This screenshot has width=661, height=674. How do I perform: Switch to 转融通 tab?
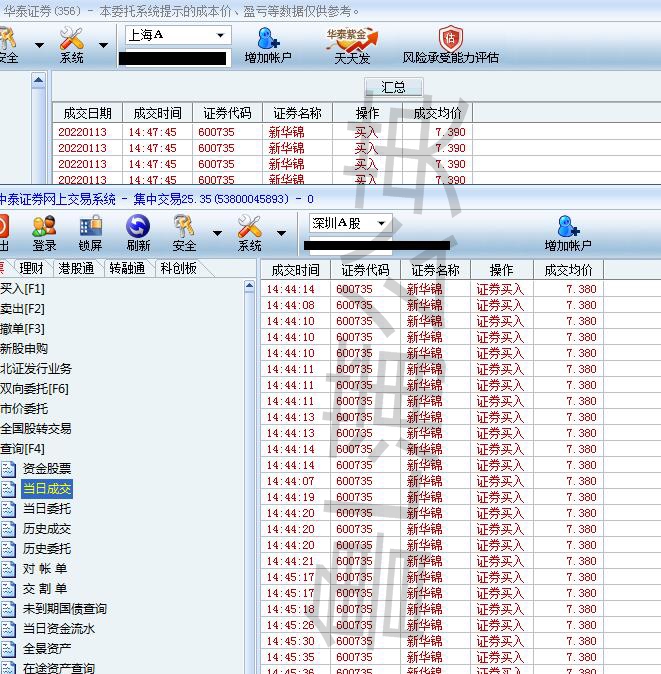pos(127,269)
